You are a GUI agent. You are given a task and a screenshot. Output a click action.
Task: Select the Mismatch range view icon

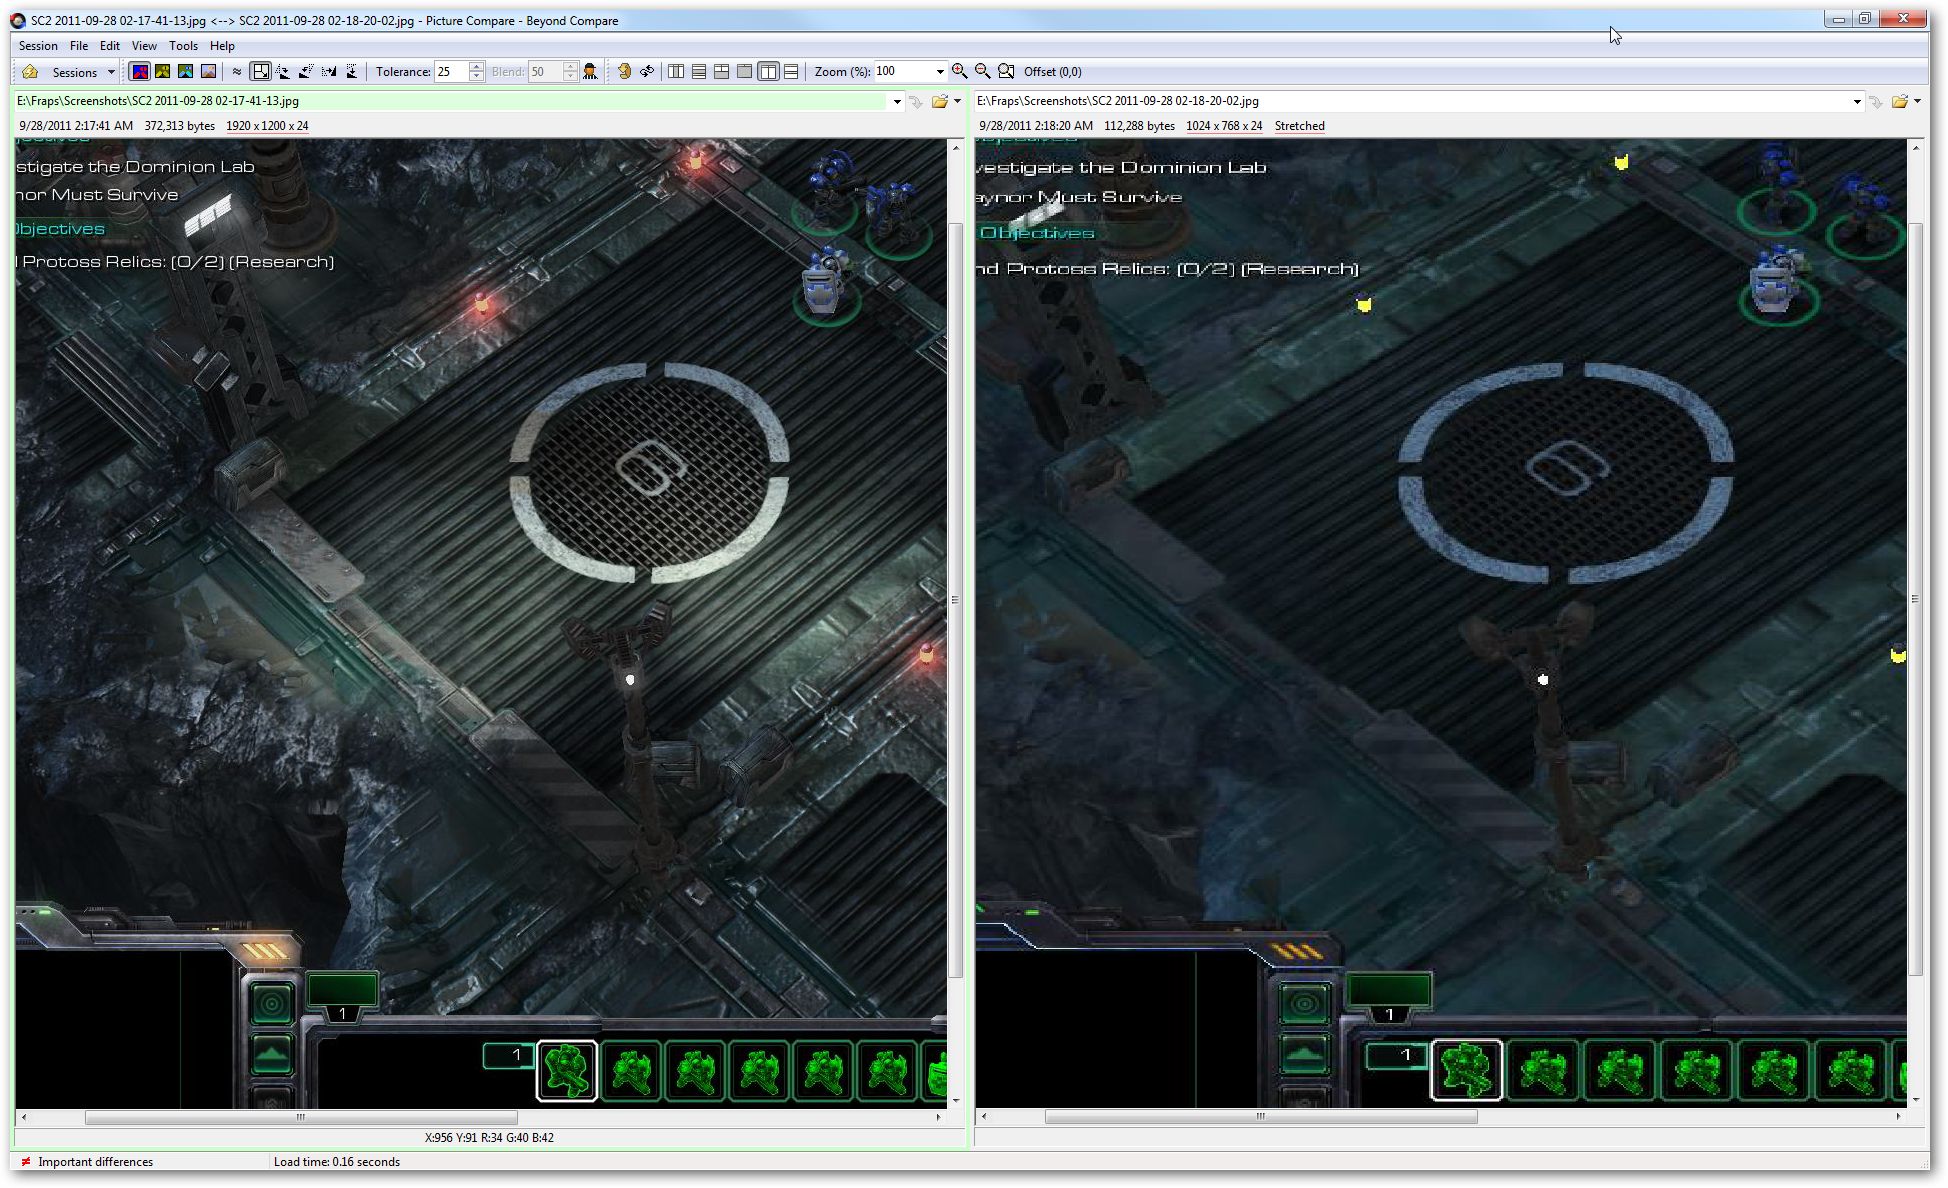(x=163, y=72)
